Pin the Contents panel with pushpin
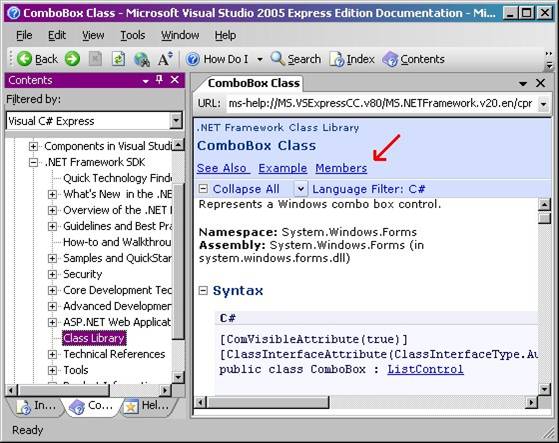Screen dimensions: 559x443 pos(159,80)
